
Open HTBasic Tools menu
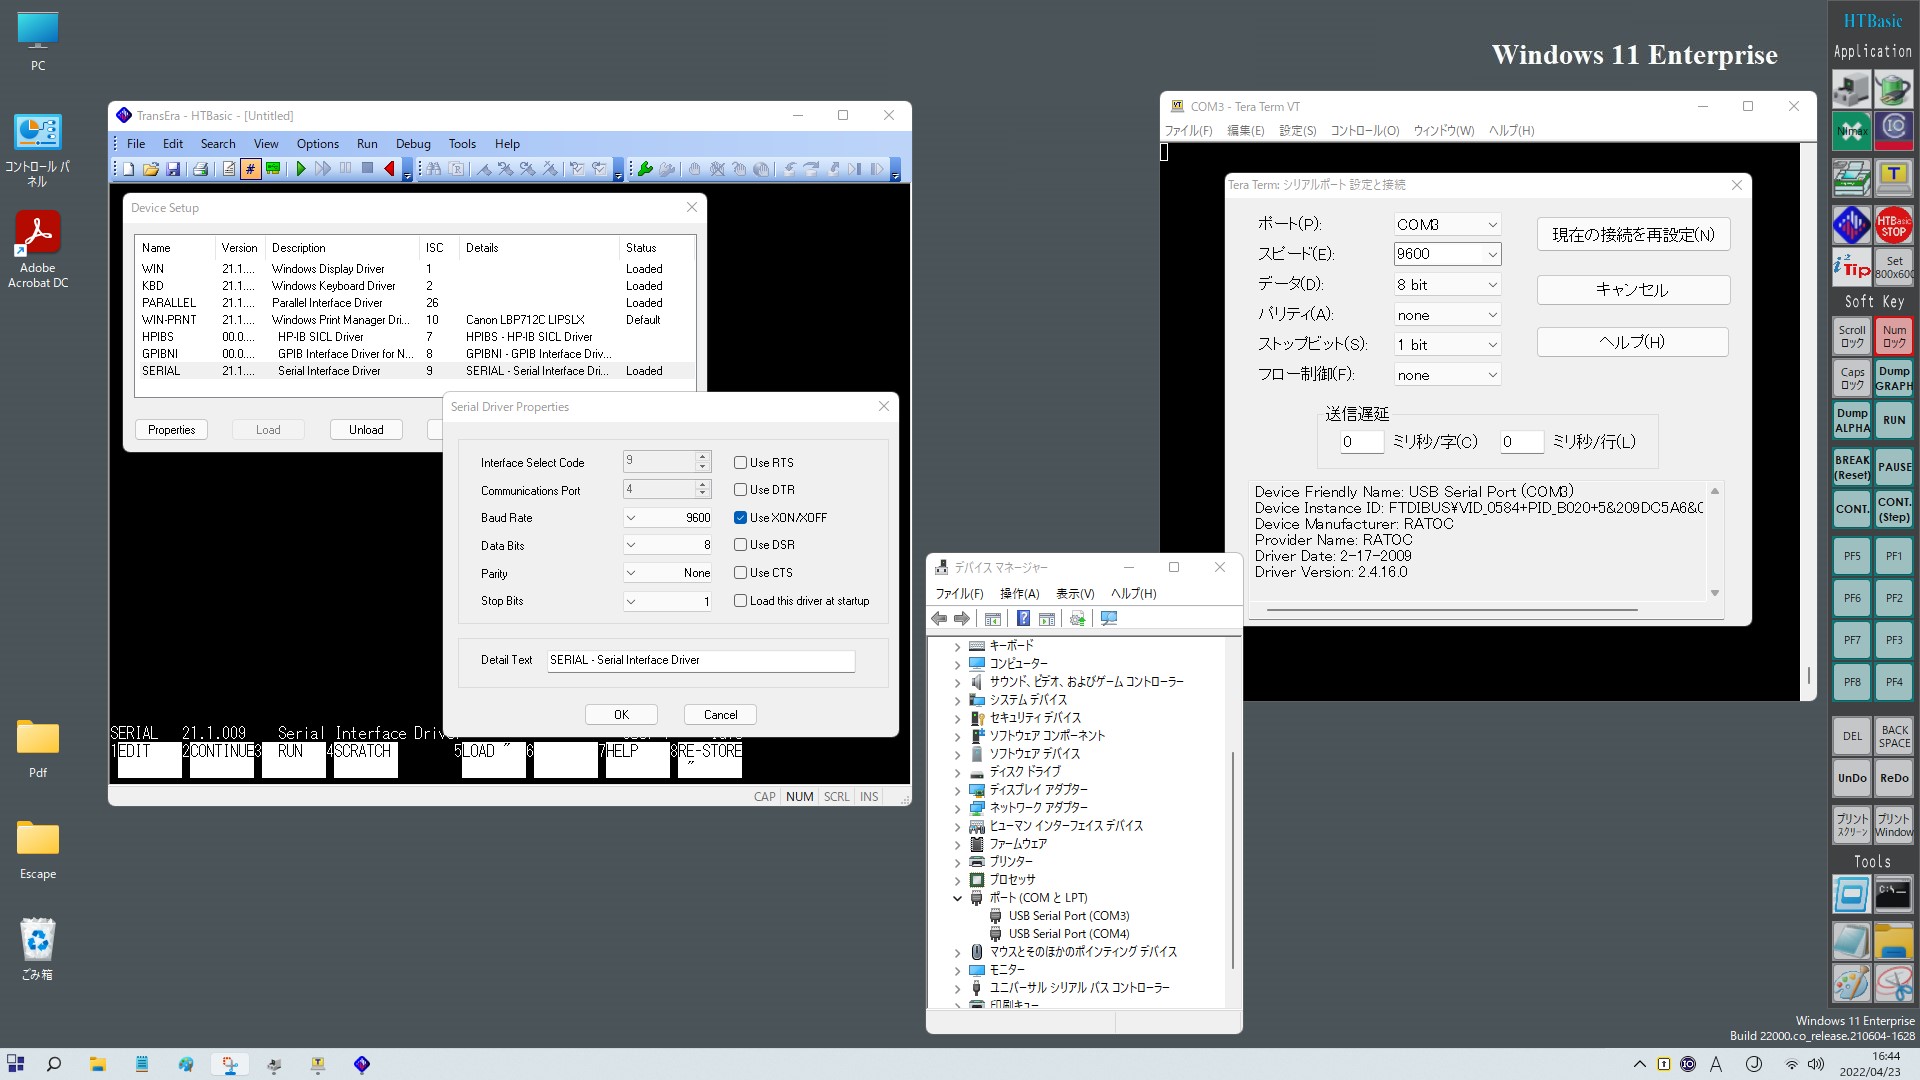462,144
